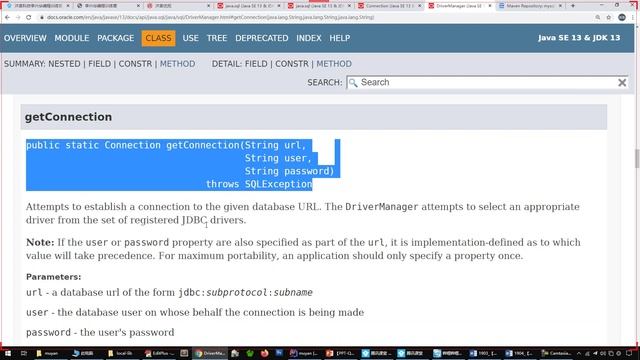
Task: Jump to NESTED summary
Action: pyautogui.click(x=64, y=64)
